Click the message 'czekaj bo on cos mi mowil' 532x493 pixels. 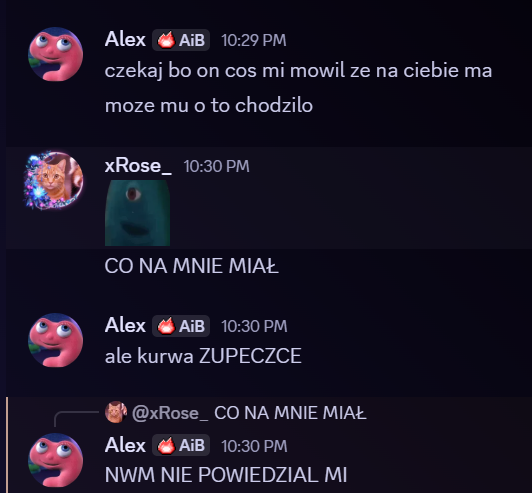[x=298, y=88]
